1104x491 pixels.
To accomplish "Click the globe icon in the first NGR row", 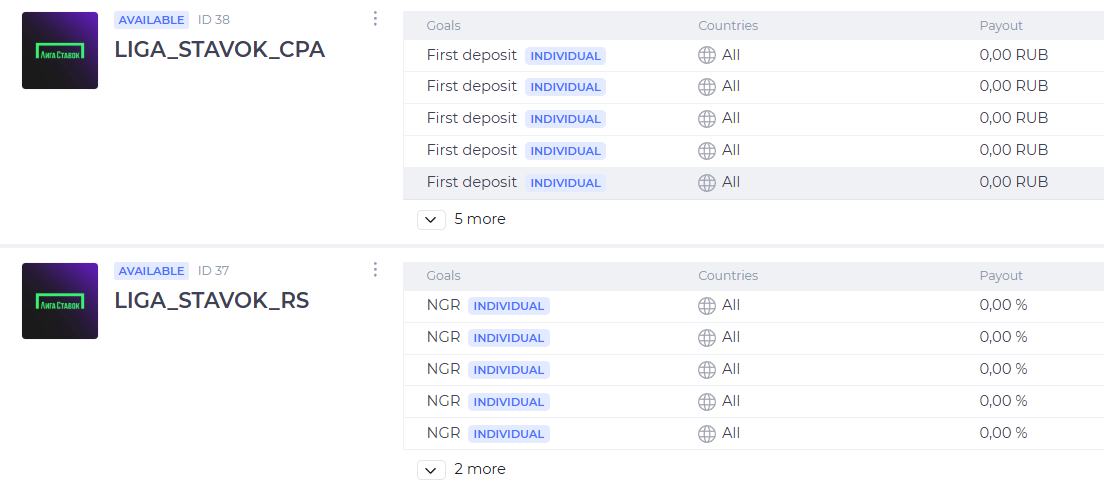I will pos(707,306).
